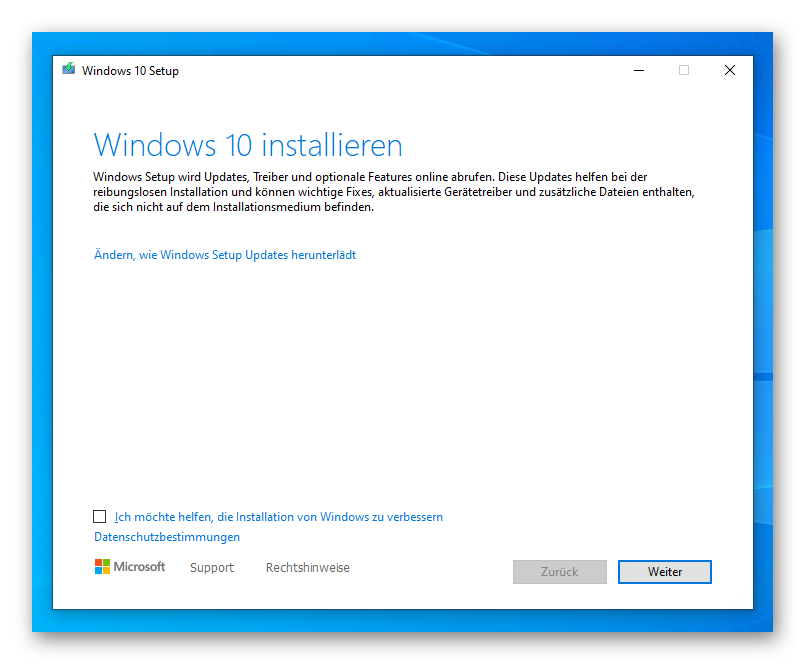Open the Rechtshinweise link
Viewport: 805px width, 664px height.
pyautogui.click(x=308, y=567)
